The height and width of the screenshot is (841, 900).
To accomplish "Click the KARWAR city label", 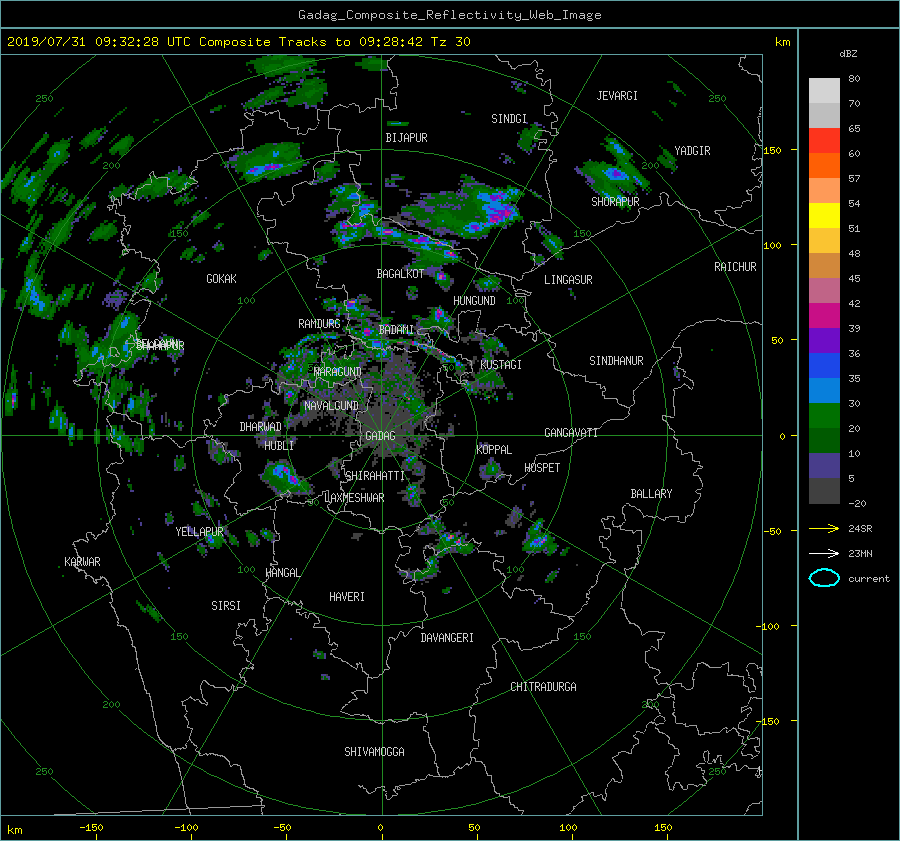I will click(82, 562).
